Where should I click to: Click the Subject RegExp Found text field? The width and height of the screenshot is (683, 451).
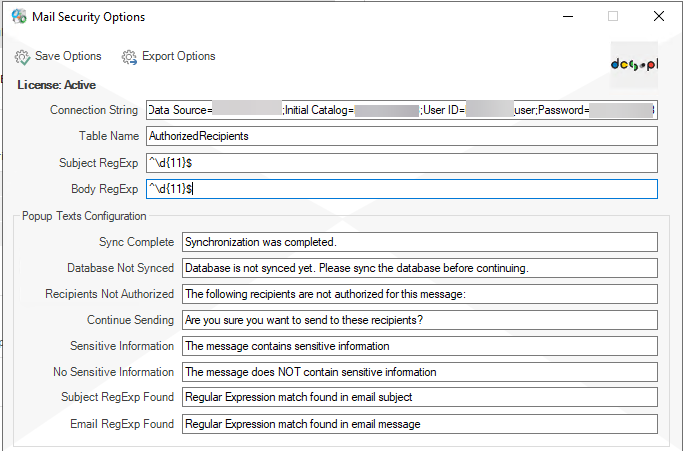(x=420, y=397)
